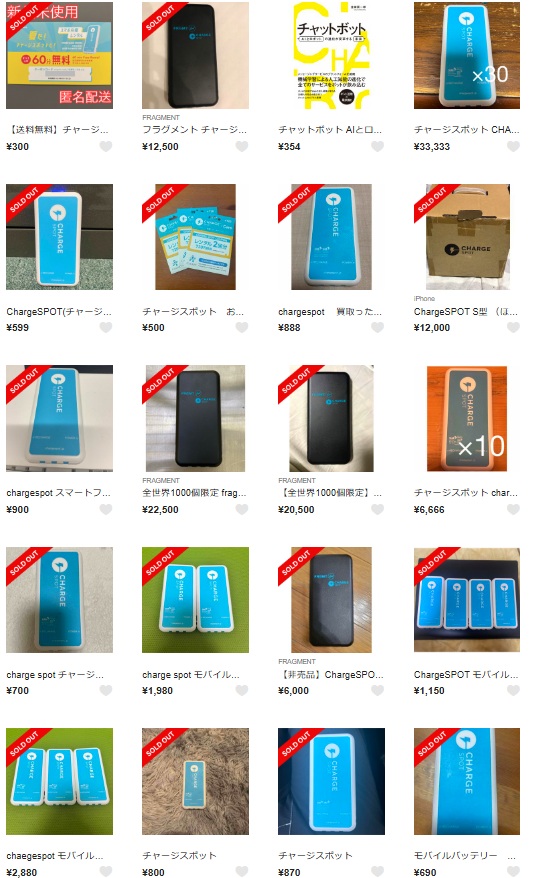
Task: View the three chargers on green mat
Action: (x=59, y=781)
